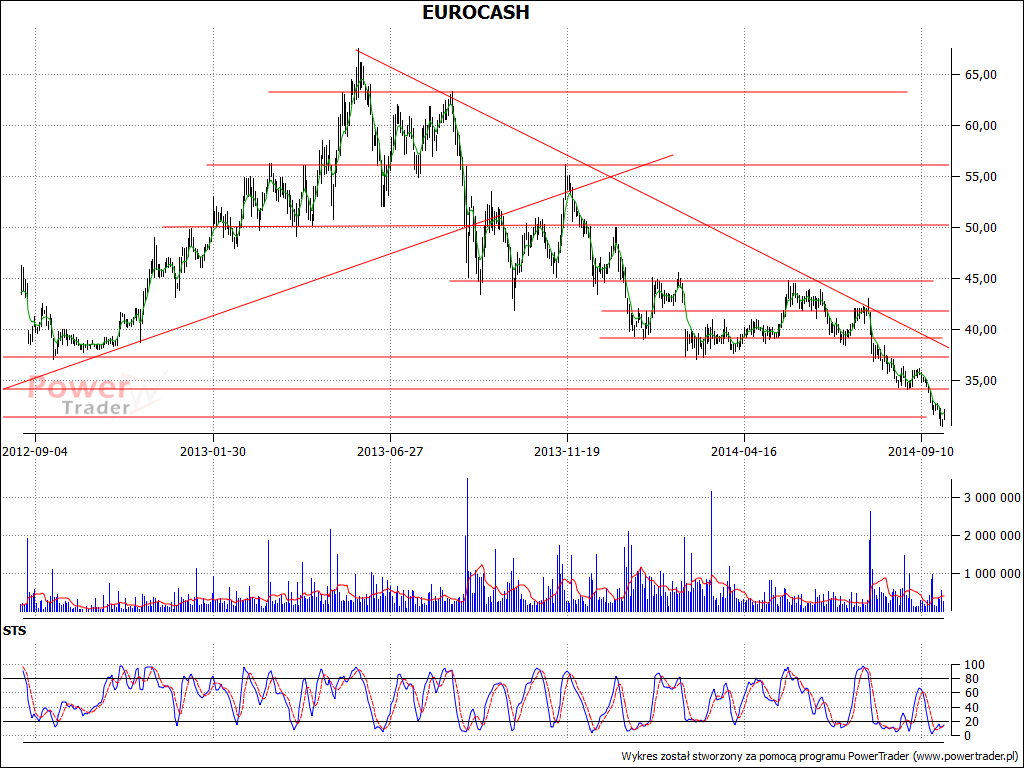This screenshot has width=1024, height=768.
Task: Click the 1 000 000 volume axis label
Action: [992, 574]
